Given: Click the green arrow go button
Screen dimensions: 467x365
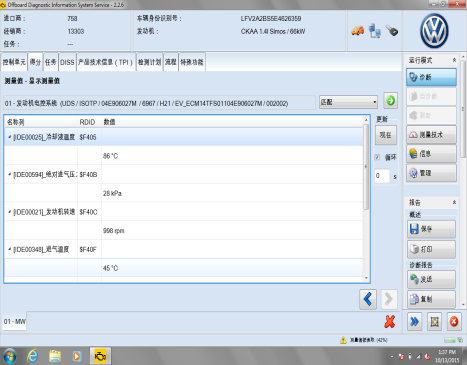Looking at the screenshot, I should [x=390, y=100].
